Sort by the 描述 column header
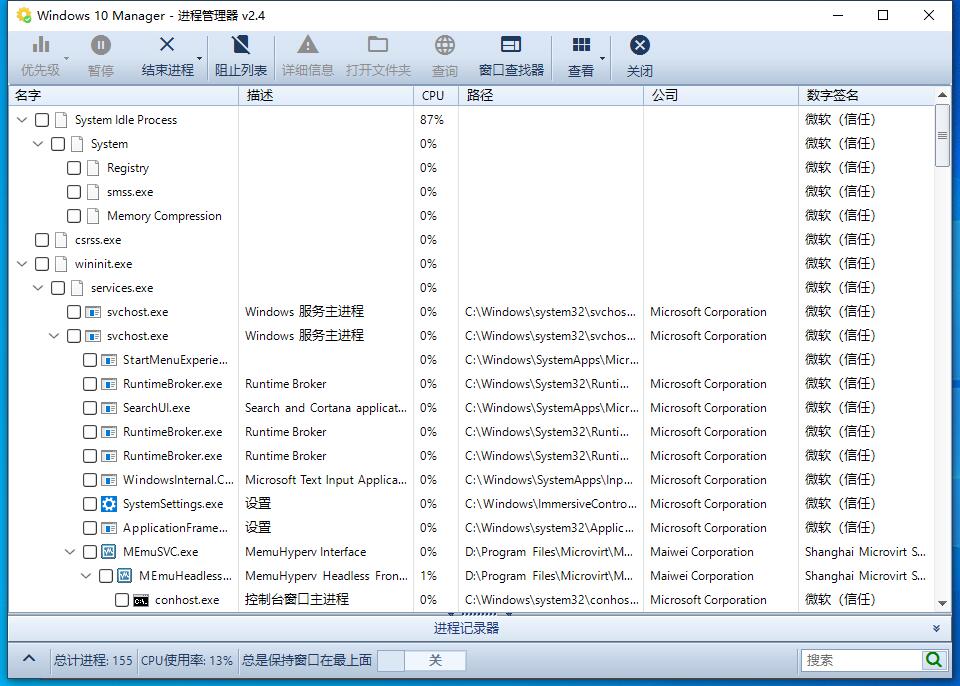 coord(326,96)
